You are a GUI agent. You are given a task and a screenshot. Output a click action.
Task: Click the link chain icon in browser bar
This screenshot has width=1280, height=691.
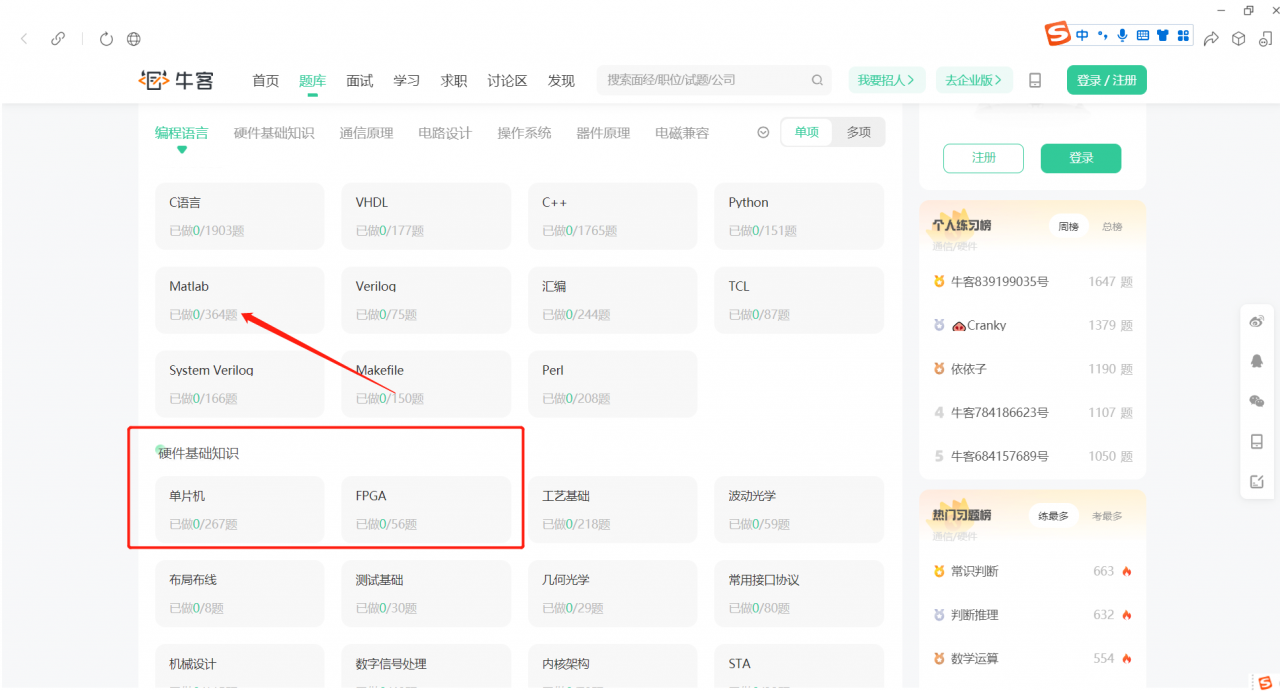click(58, 39)
